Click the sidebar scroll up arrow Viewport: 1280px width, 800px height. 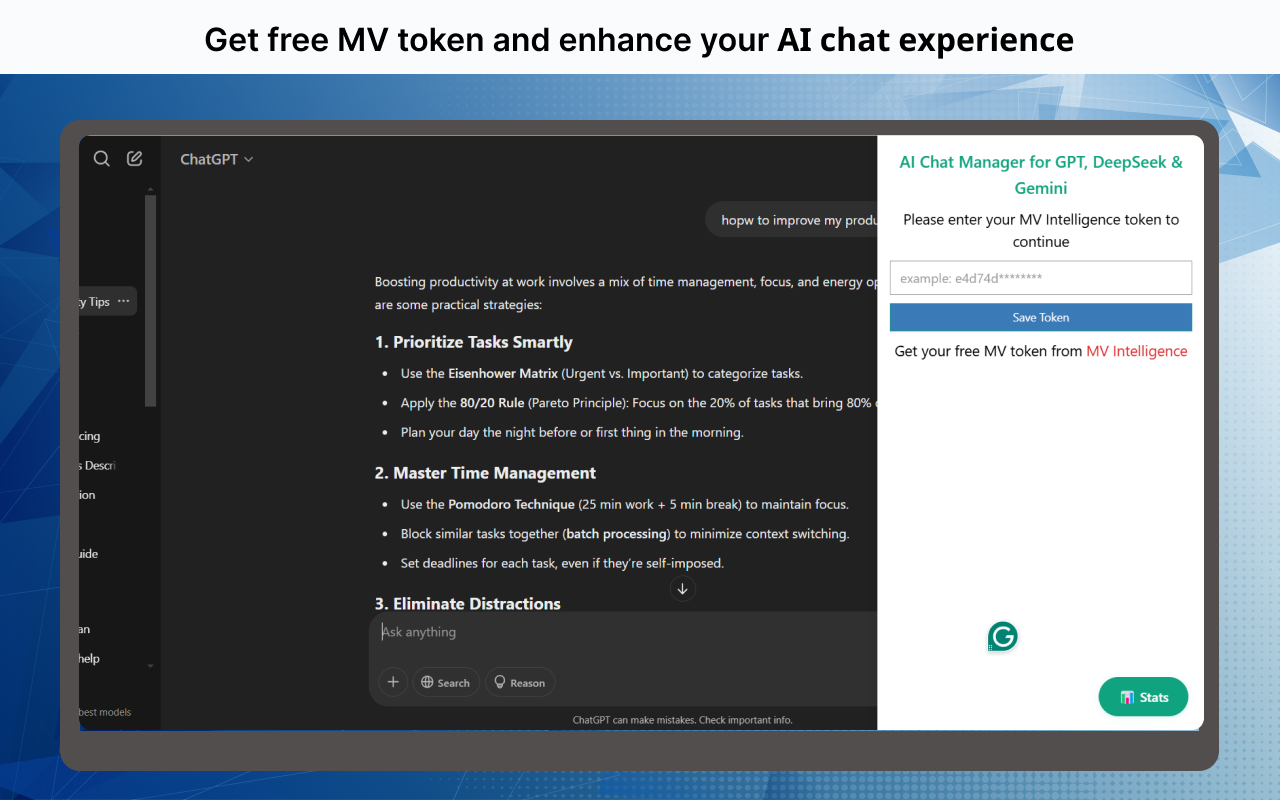click(150, 188)
